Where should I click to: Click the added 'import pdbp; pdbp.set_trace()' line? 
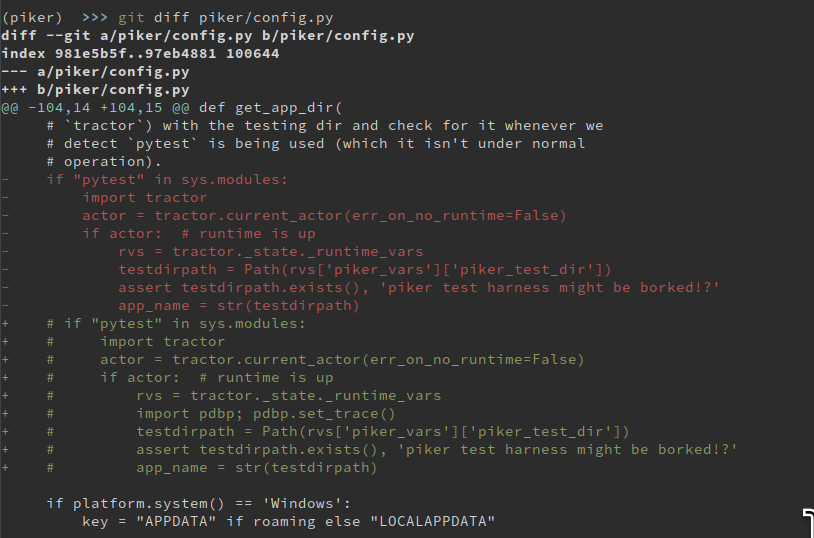click(x=266, y=414)
